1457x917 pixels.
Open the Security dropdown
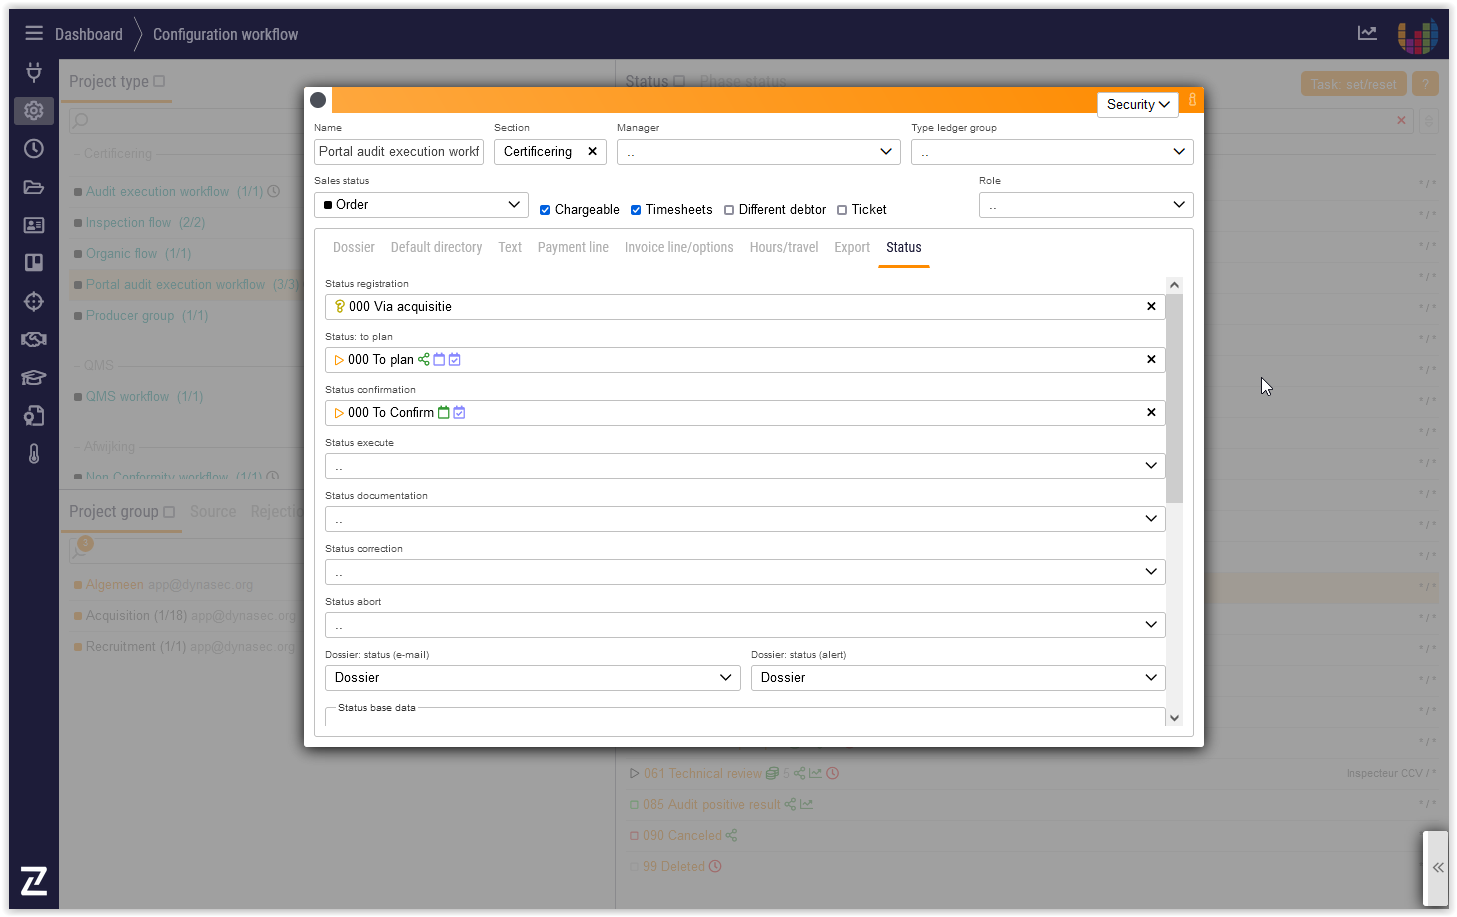pyautogui.click(x=1137, y=104)
